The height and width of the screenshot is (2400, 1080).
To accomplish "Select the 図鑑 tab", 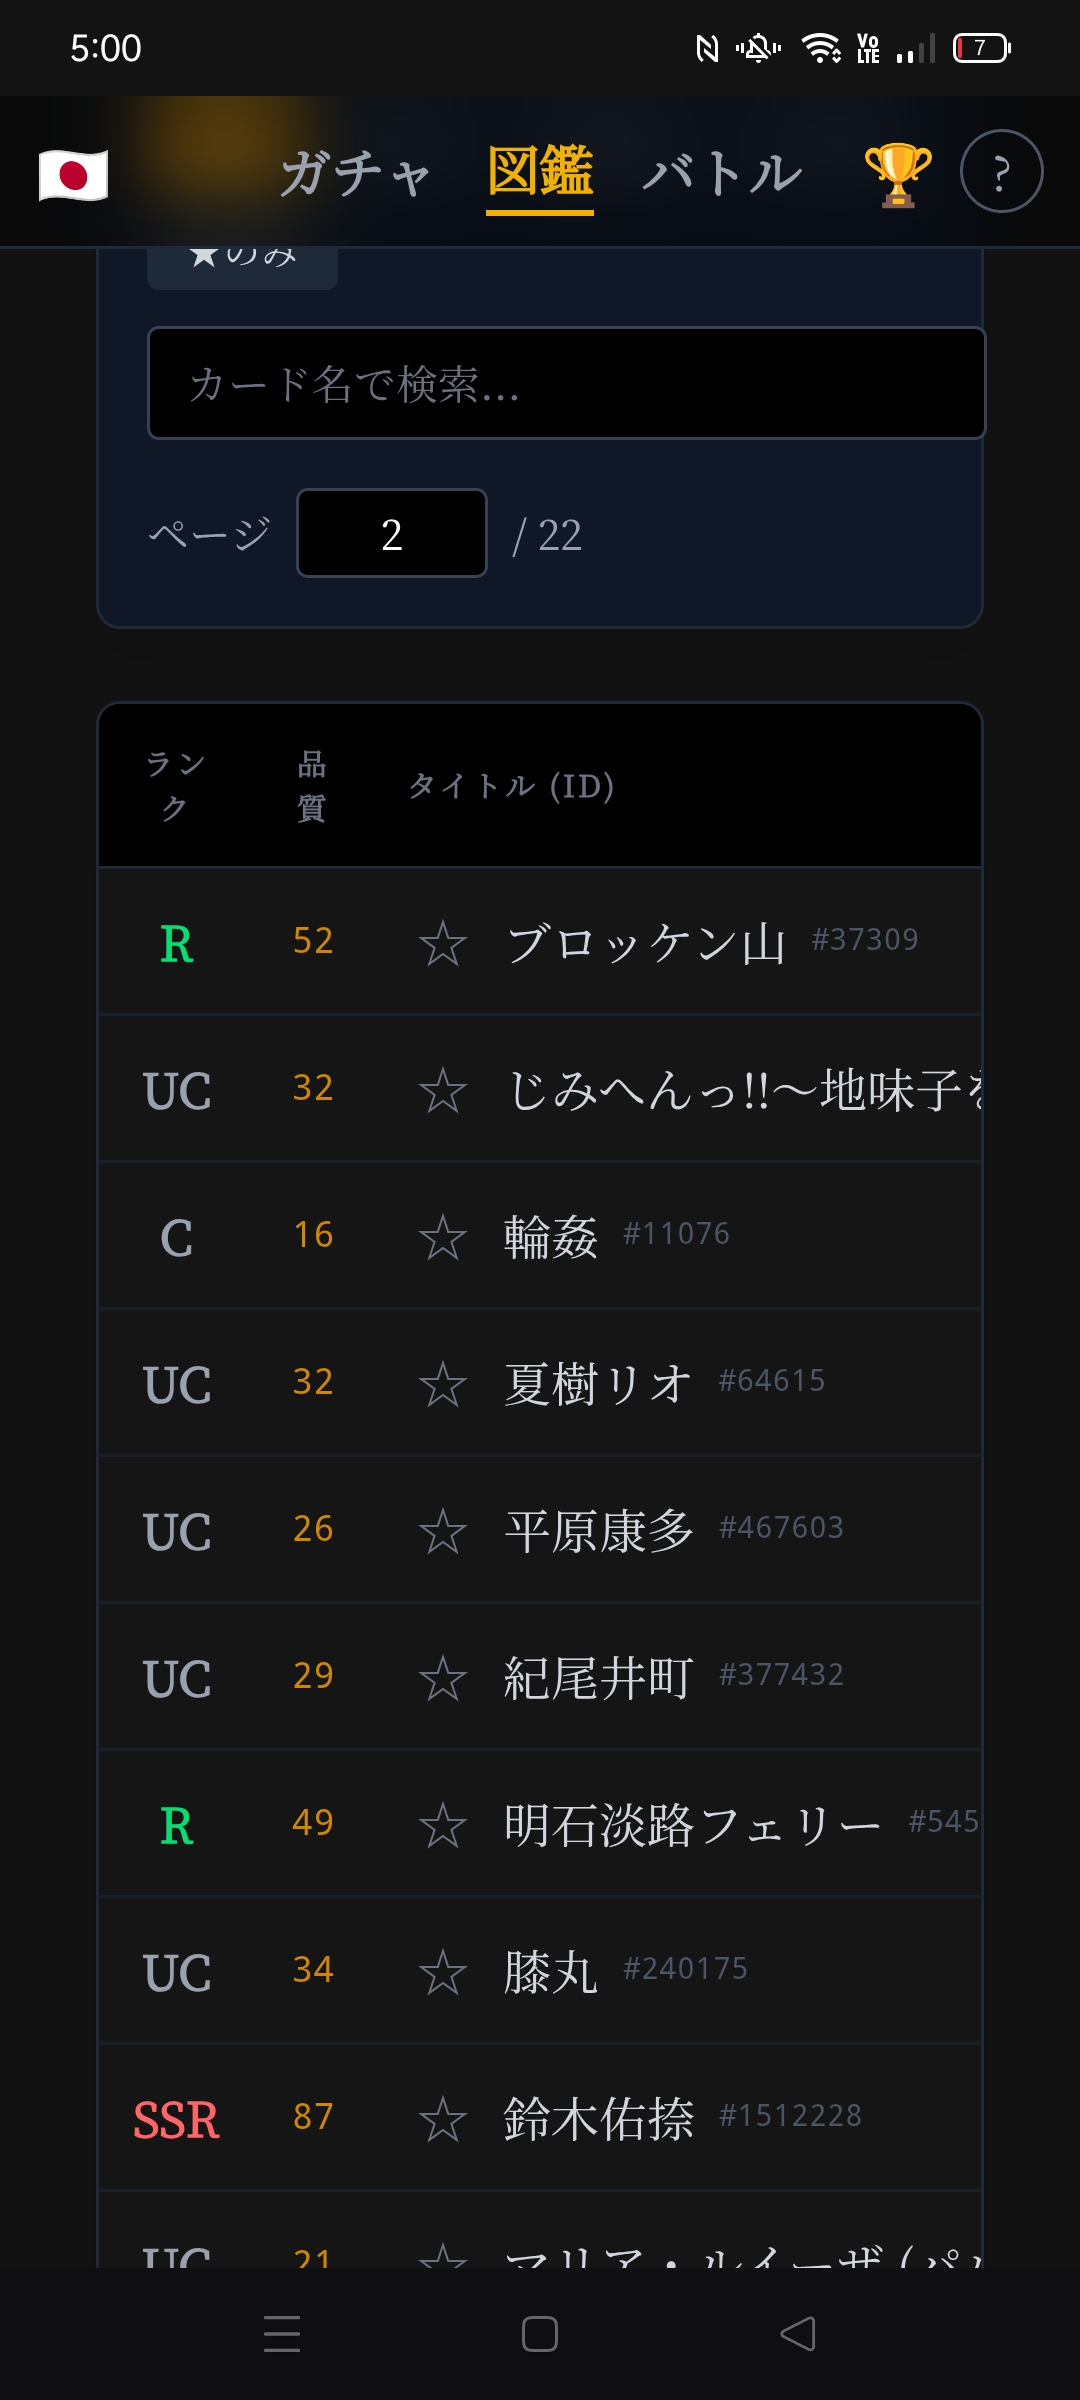I will pyautogui.click(x=540, y=172).
